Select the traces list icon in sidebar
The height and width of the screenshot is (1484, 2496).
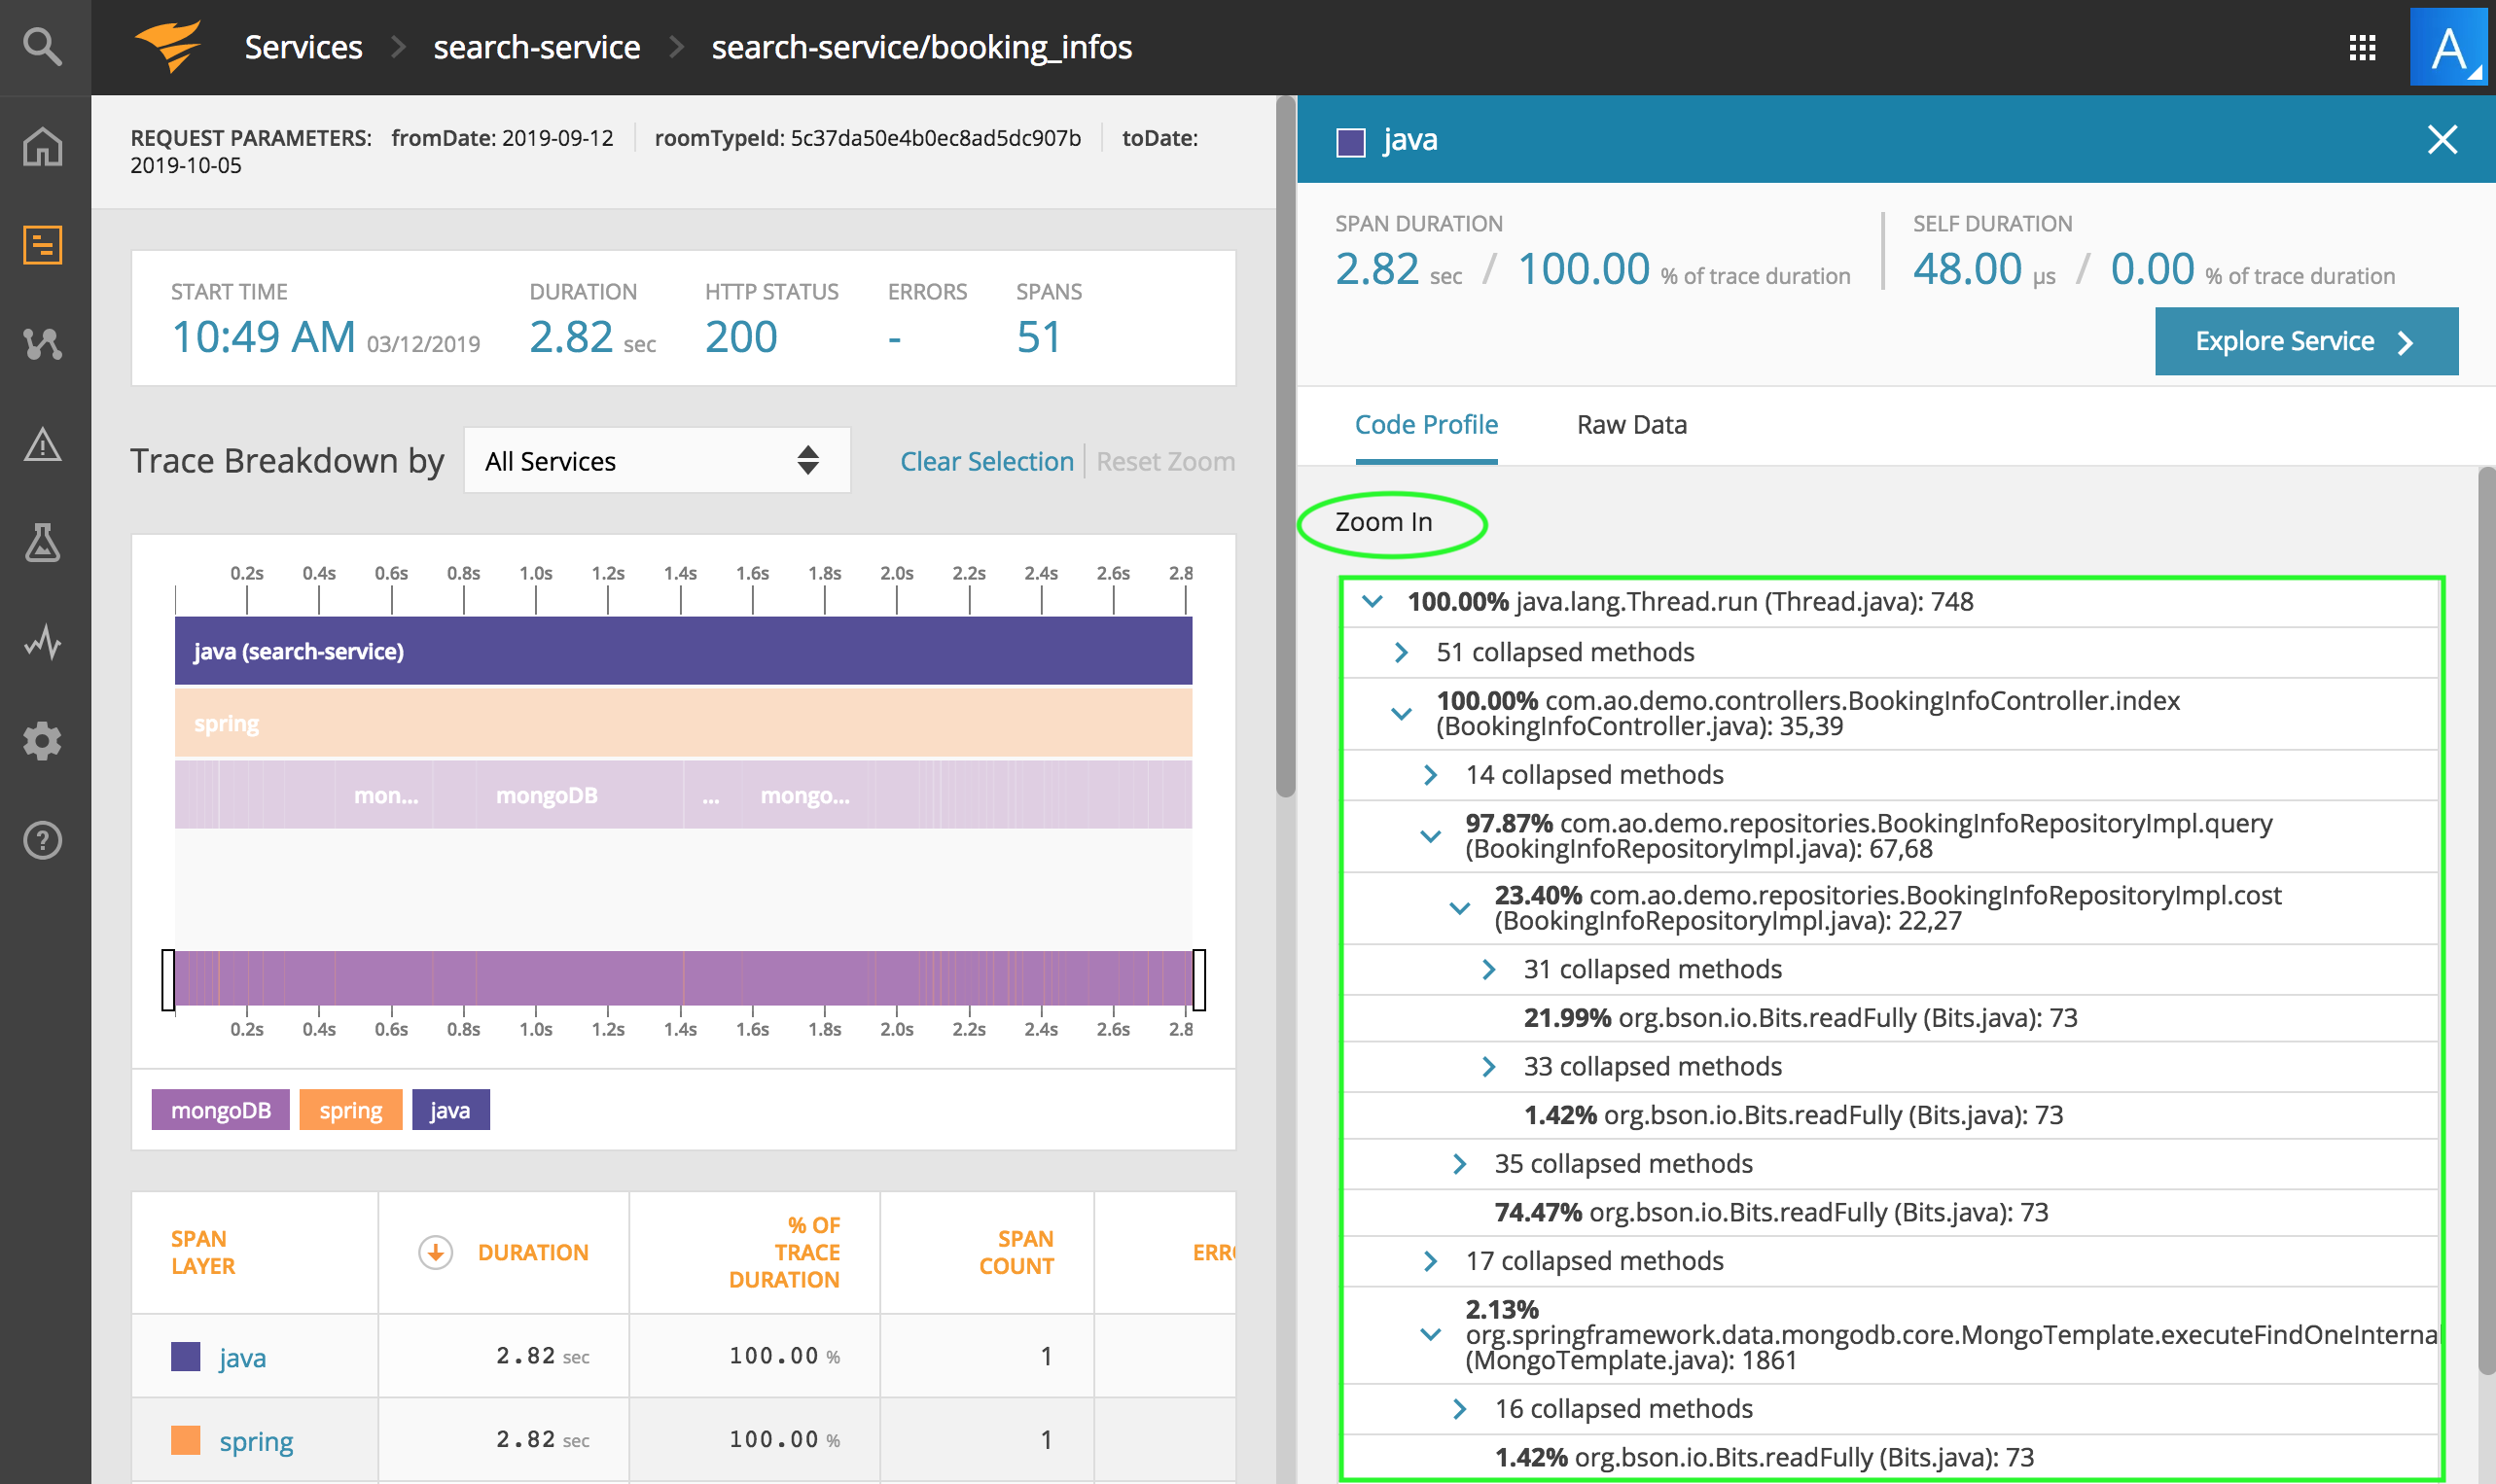pyautogui.click(x=42, y=245)
